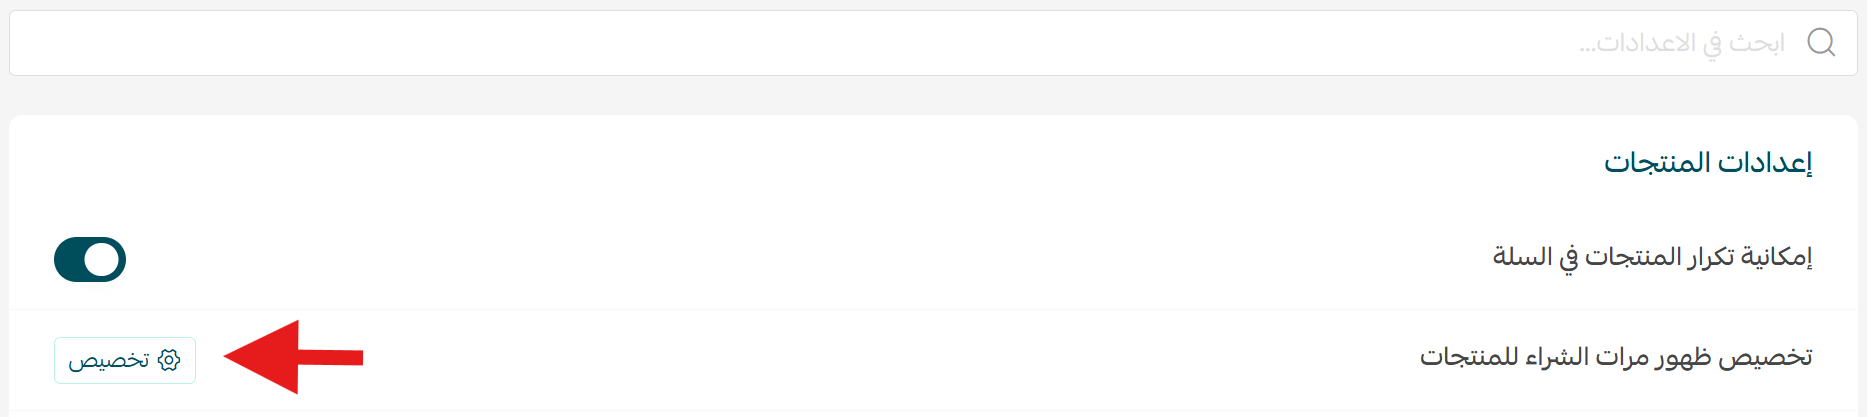The height and width of the screenshot is (417, 1867).
Task: Open the تخصيص customize button
Action: (x=125, y=360)
